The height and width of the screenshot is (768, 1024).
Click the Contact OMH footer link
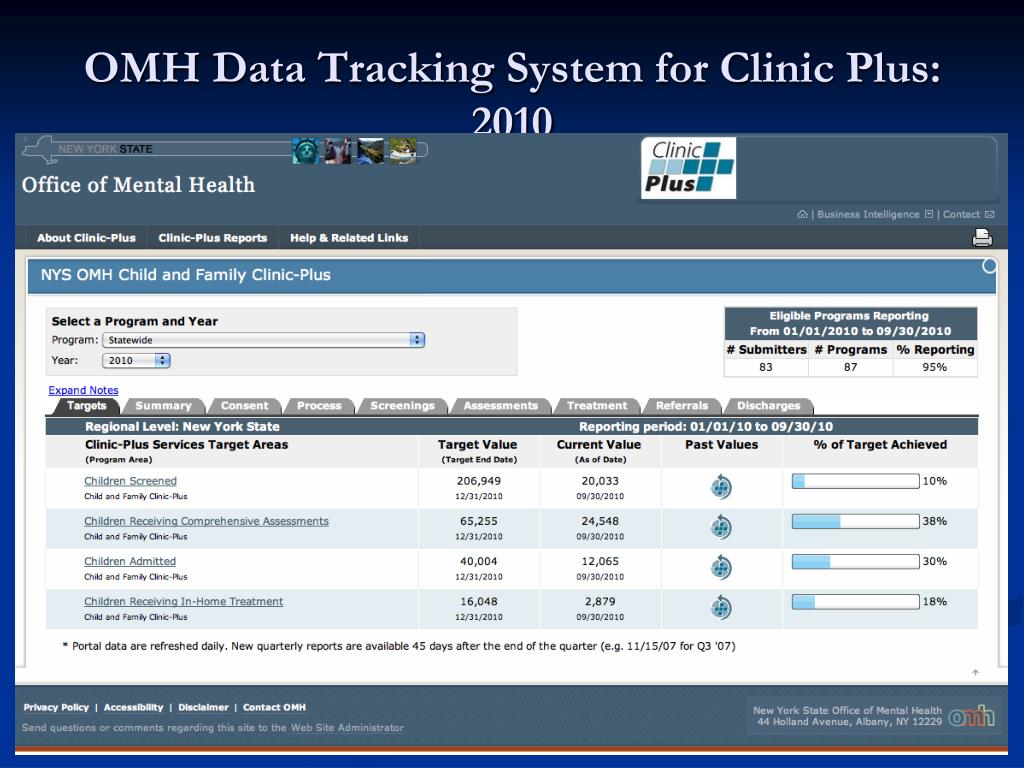[x=274, y=707]
